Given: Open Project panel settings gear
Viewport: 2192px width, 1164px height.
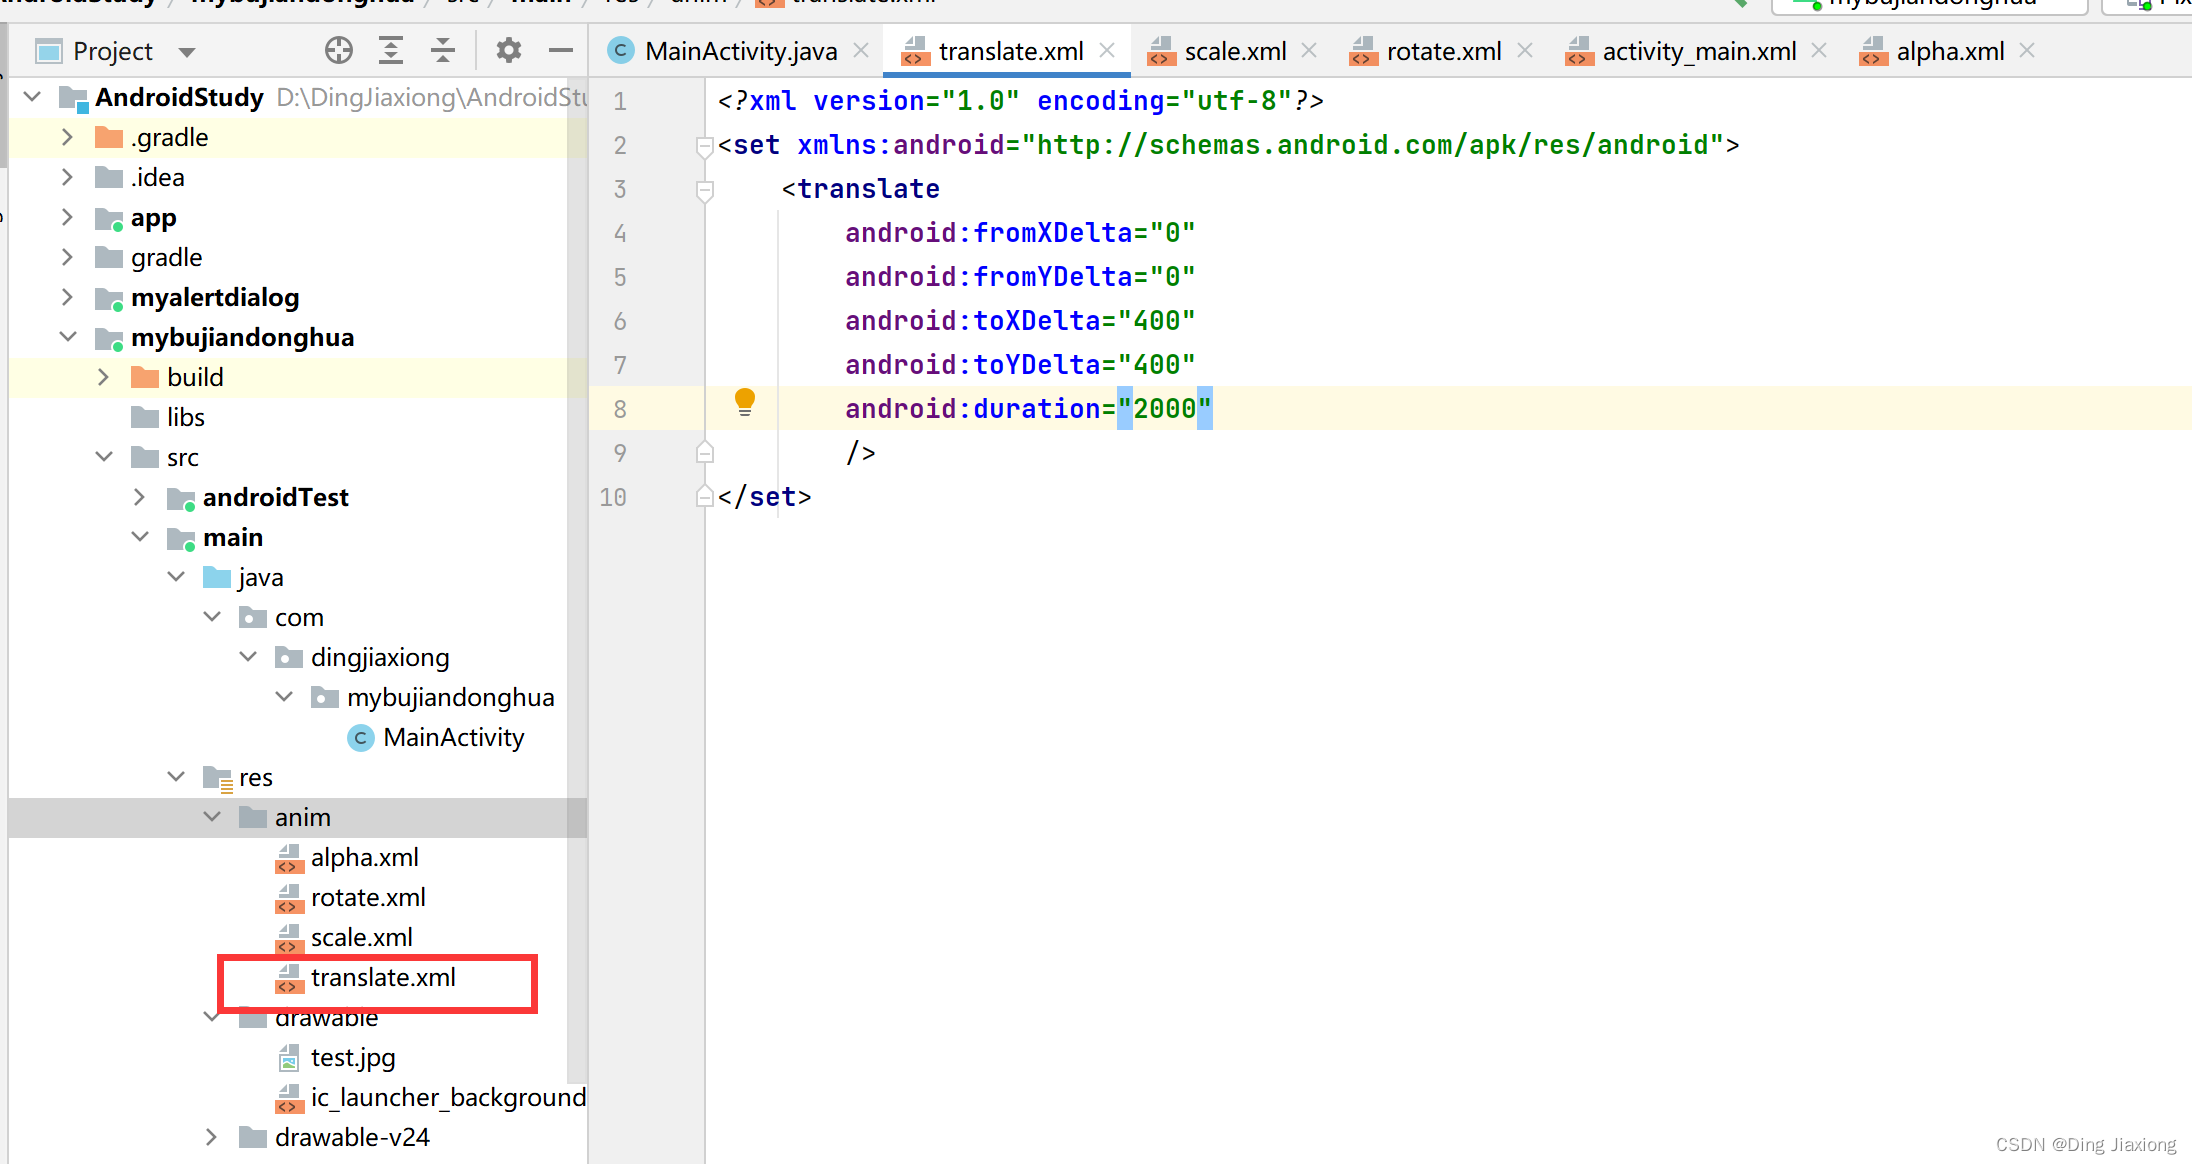Looking at the screenshot, I should [509, 50].
